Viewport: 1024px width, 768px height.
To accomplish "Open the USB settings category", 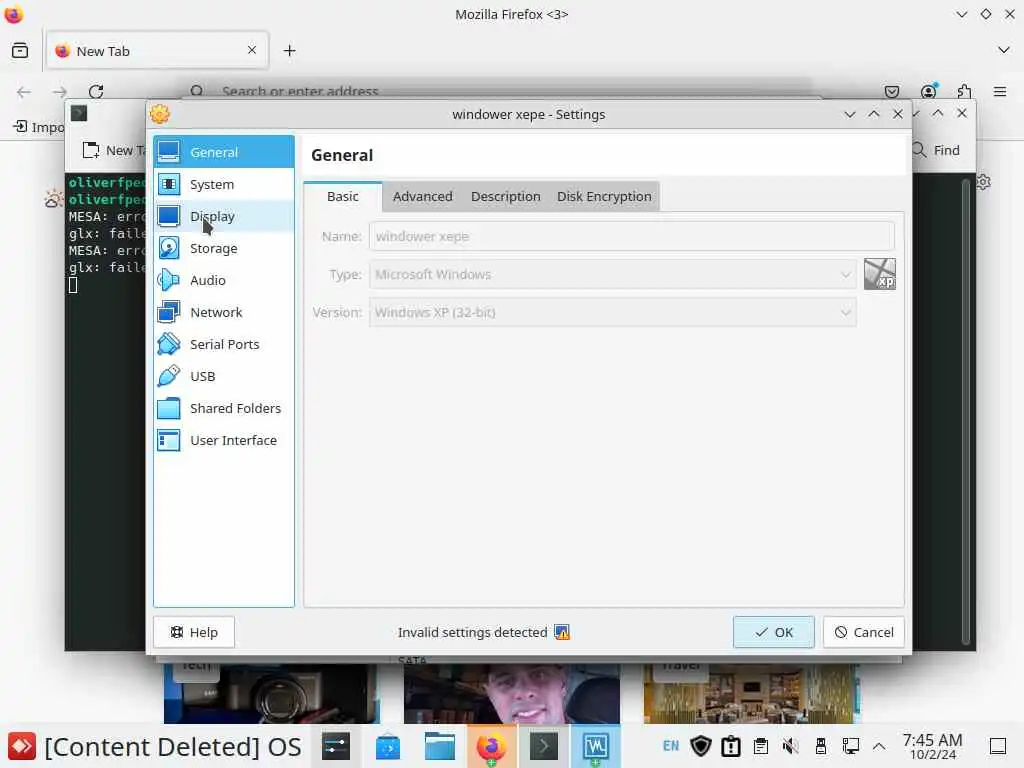I will pos(224,376).
